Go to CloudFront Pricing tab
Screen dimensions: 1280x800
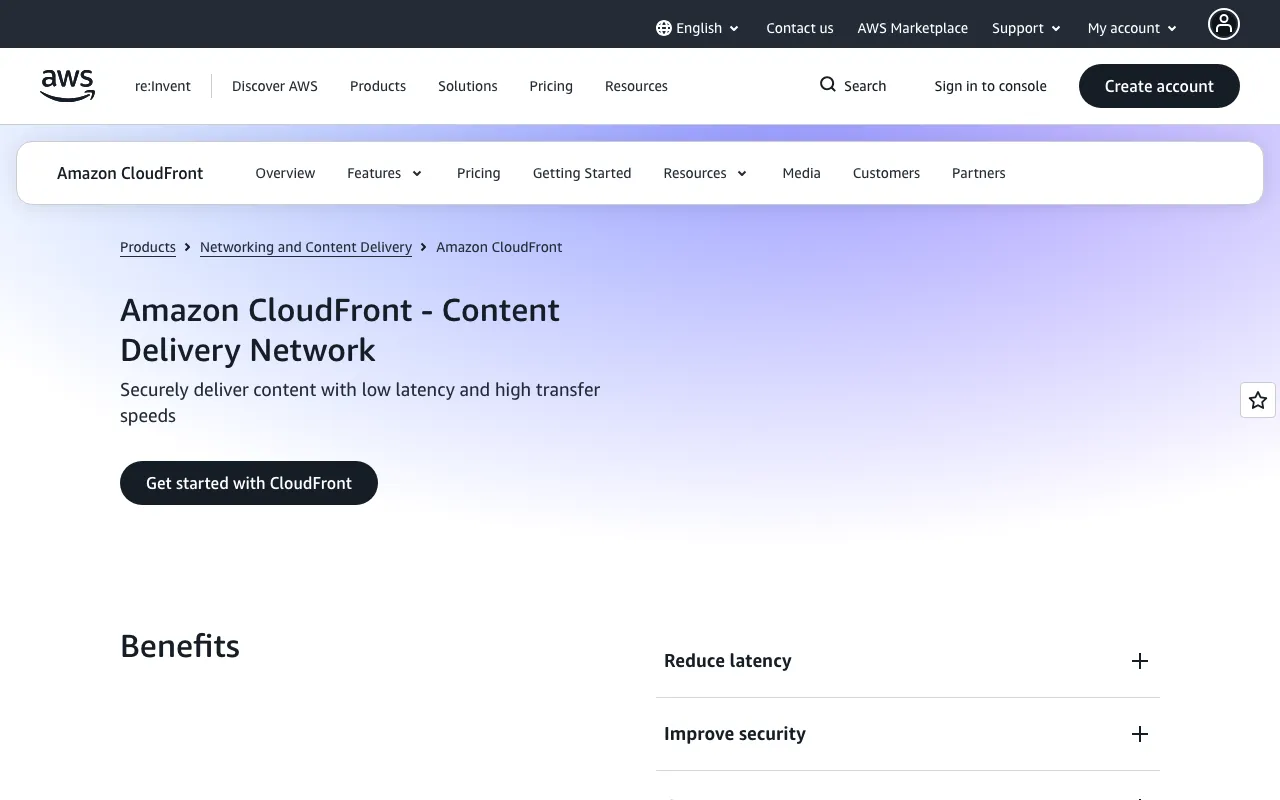pyautogui.click(x=479, y=173)
